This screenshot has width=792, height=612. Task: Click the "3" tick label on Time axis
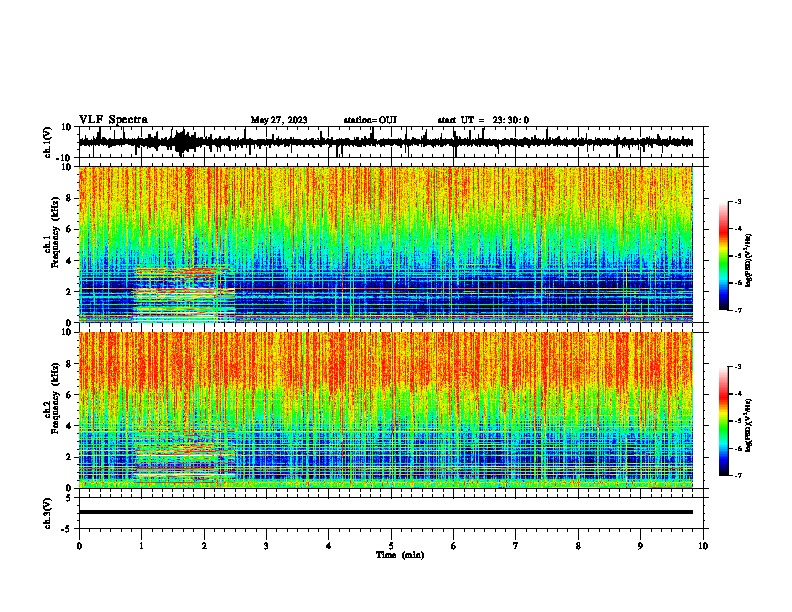(266, 546)
